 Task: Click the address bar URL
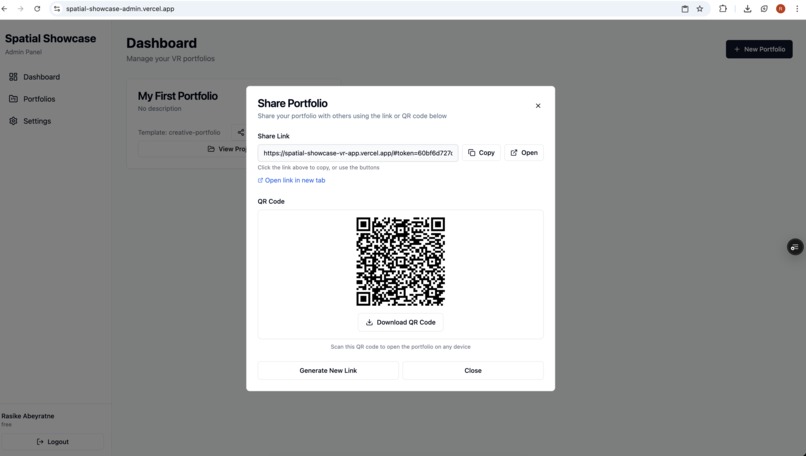tap(120, 9)
